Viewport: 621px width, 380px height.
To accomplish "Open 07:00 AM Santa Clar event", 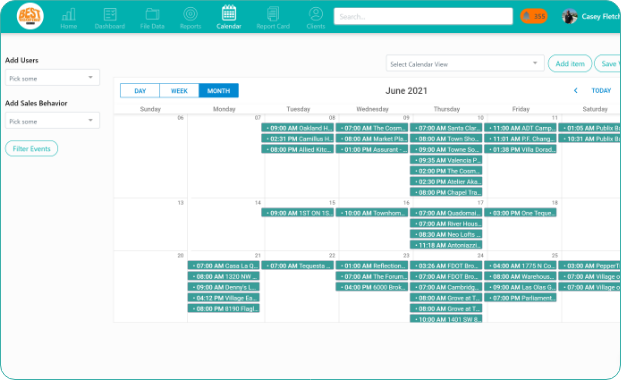I will coord(446,128).
